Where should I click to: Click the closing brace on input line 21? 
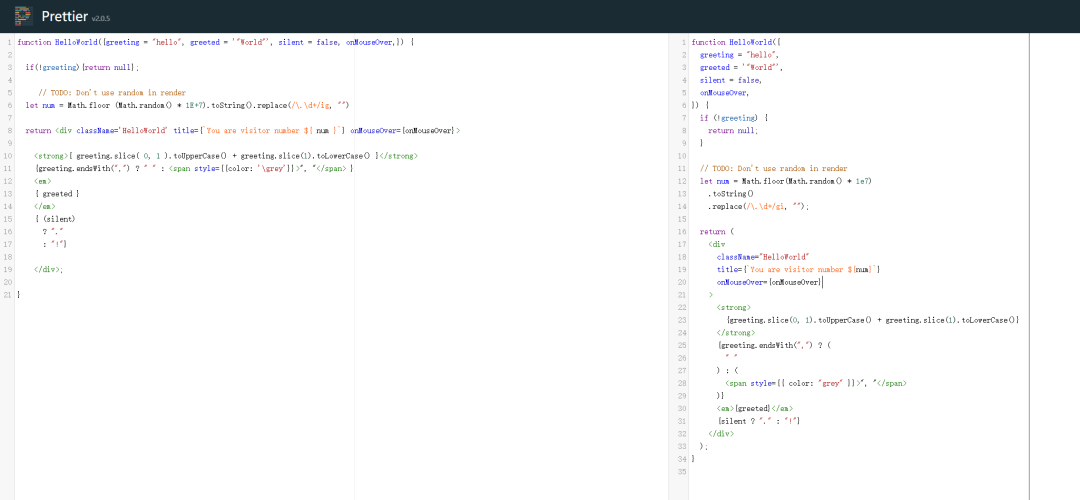coord(19,294)
